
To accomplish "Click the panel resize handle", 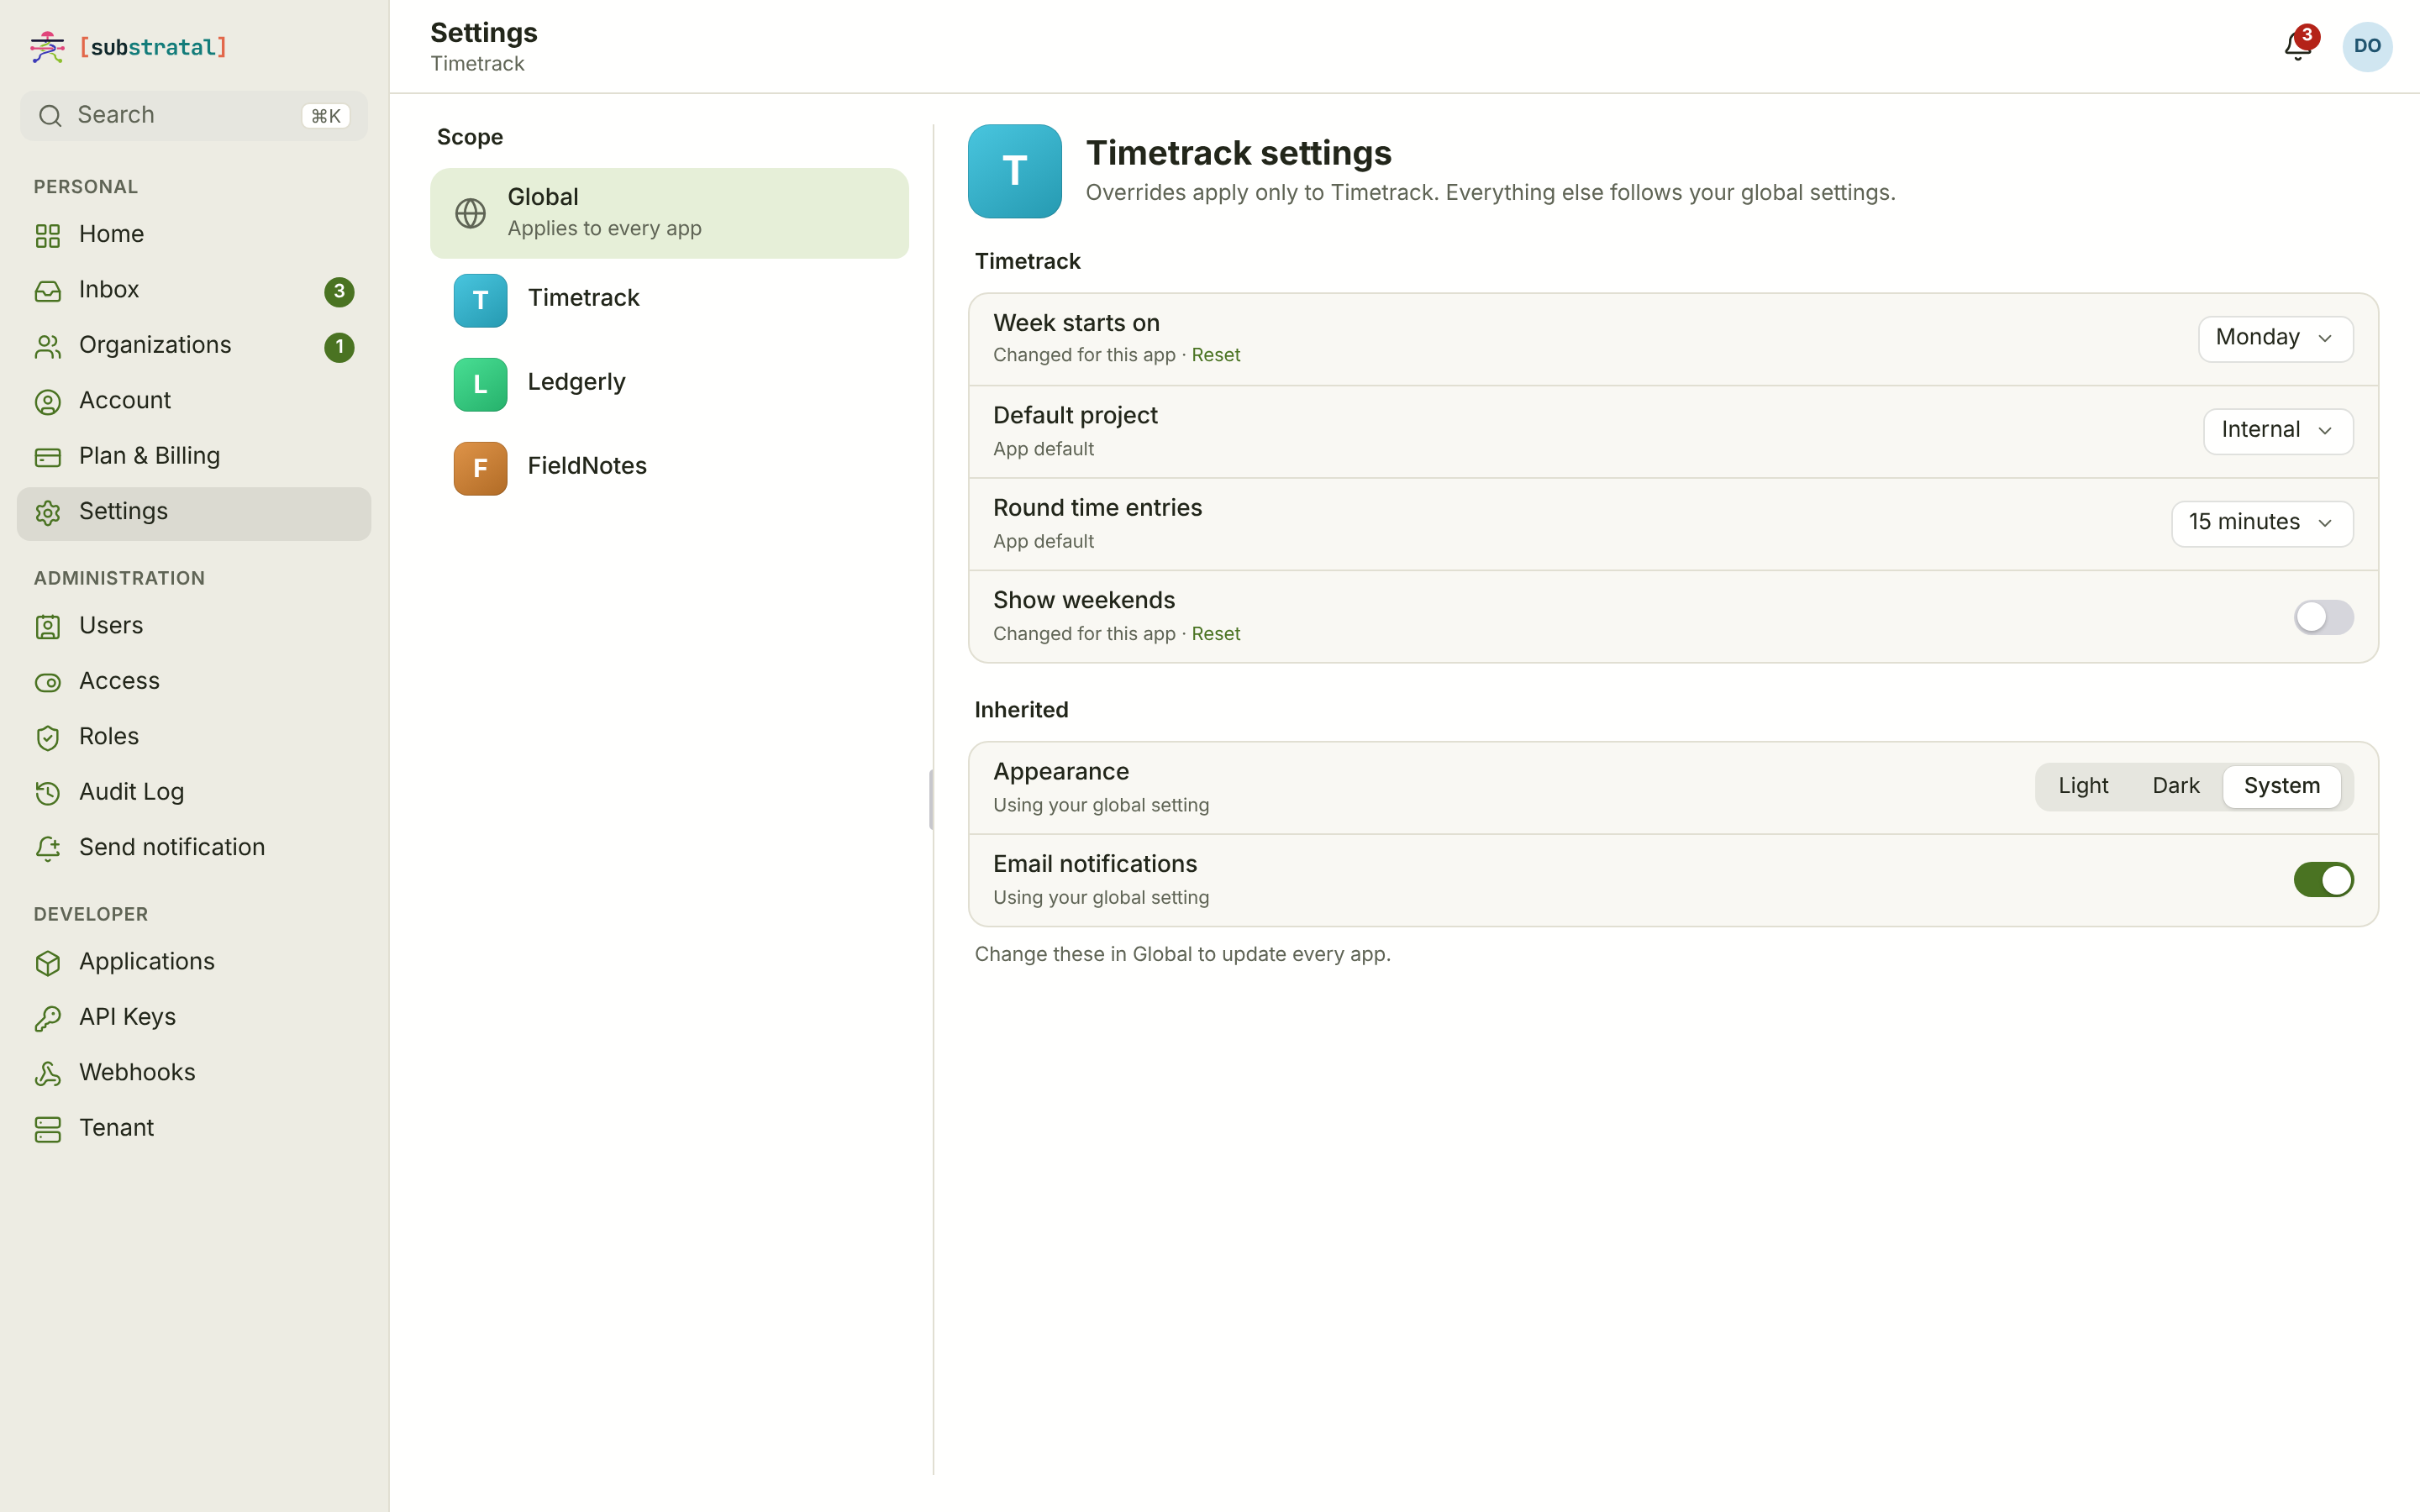I will [931, 800].
